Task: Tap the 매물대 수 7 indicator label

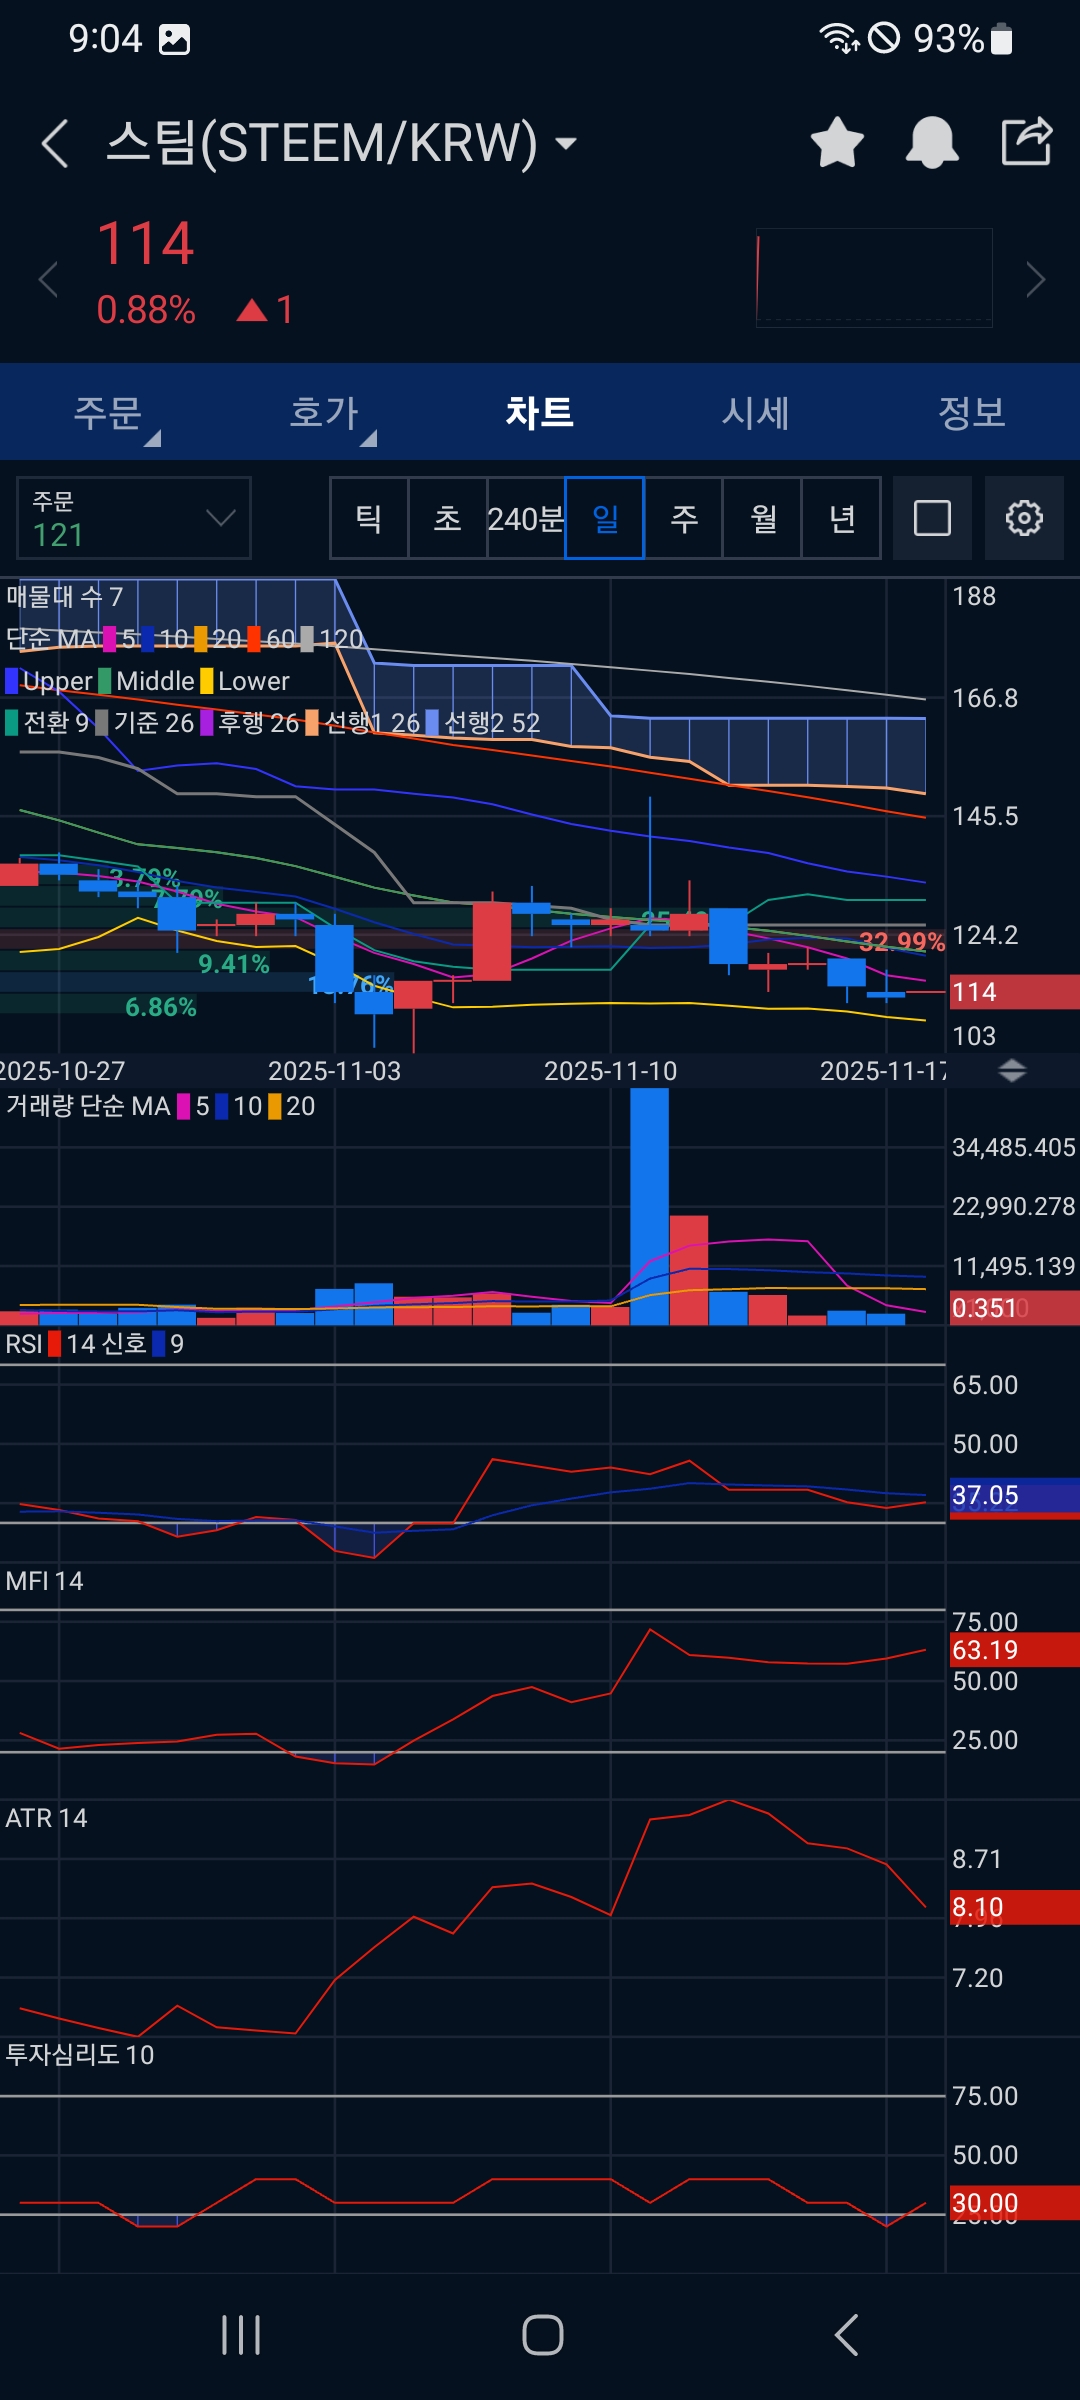Action: [64, 597]
